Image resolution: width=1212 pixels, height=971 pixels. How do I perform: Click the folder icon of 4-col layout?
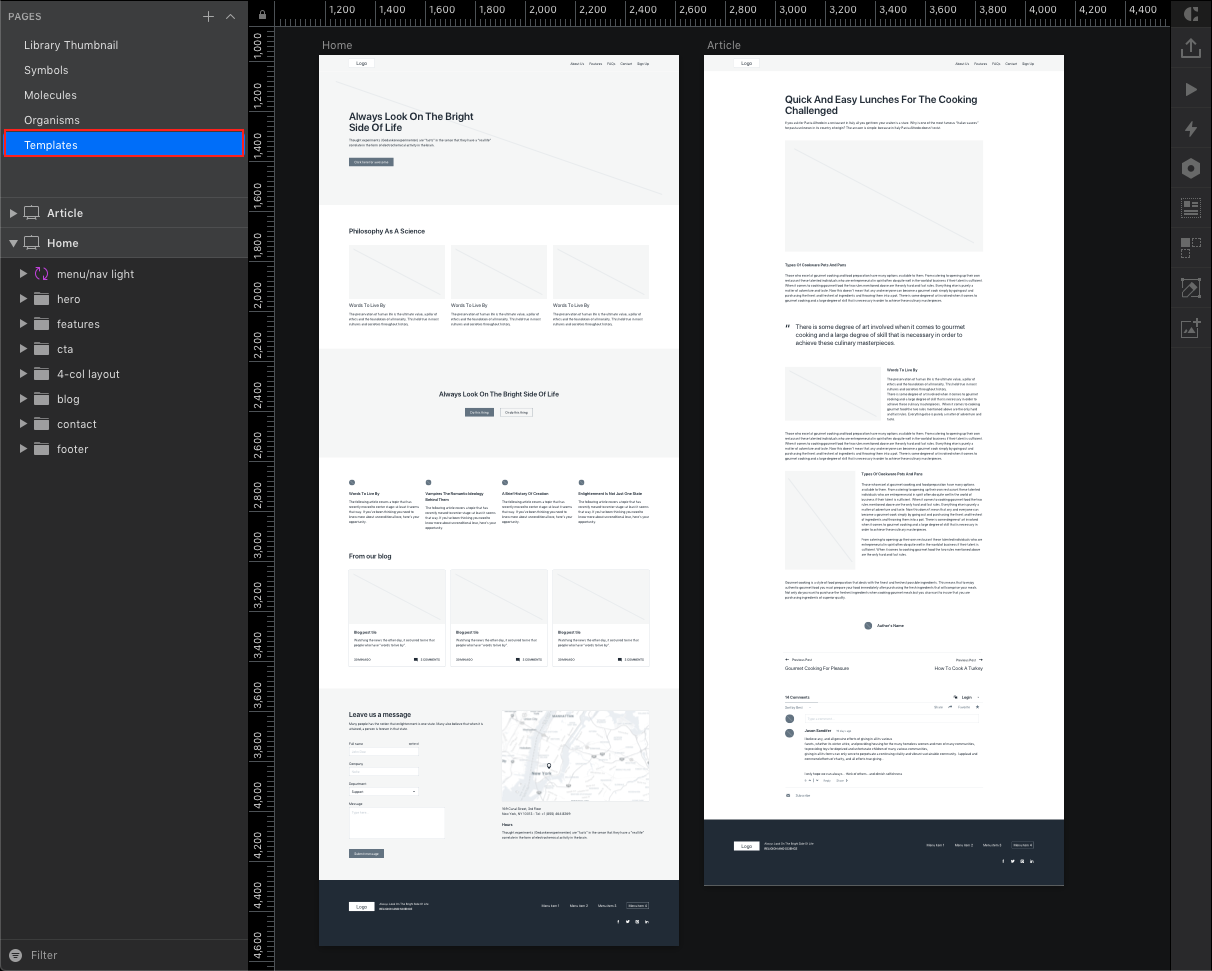[x=41, y=374]
